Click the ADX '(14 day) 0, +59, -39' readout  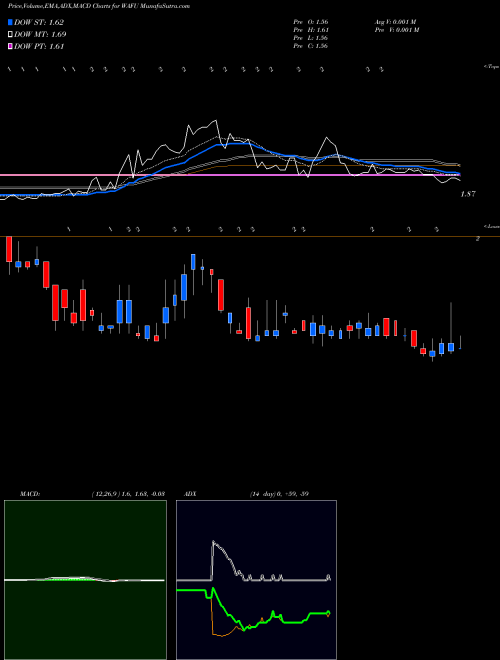point(279,493)
